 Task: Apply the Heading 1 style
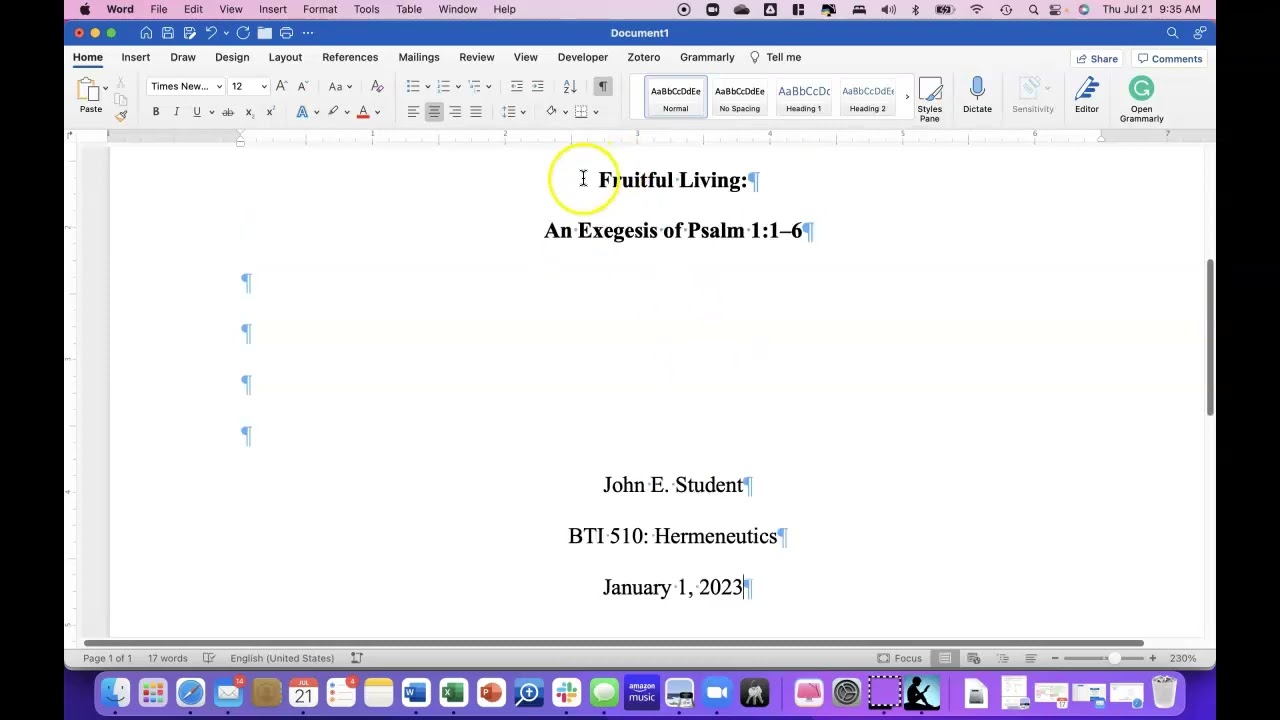click(804, 97)
